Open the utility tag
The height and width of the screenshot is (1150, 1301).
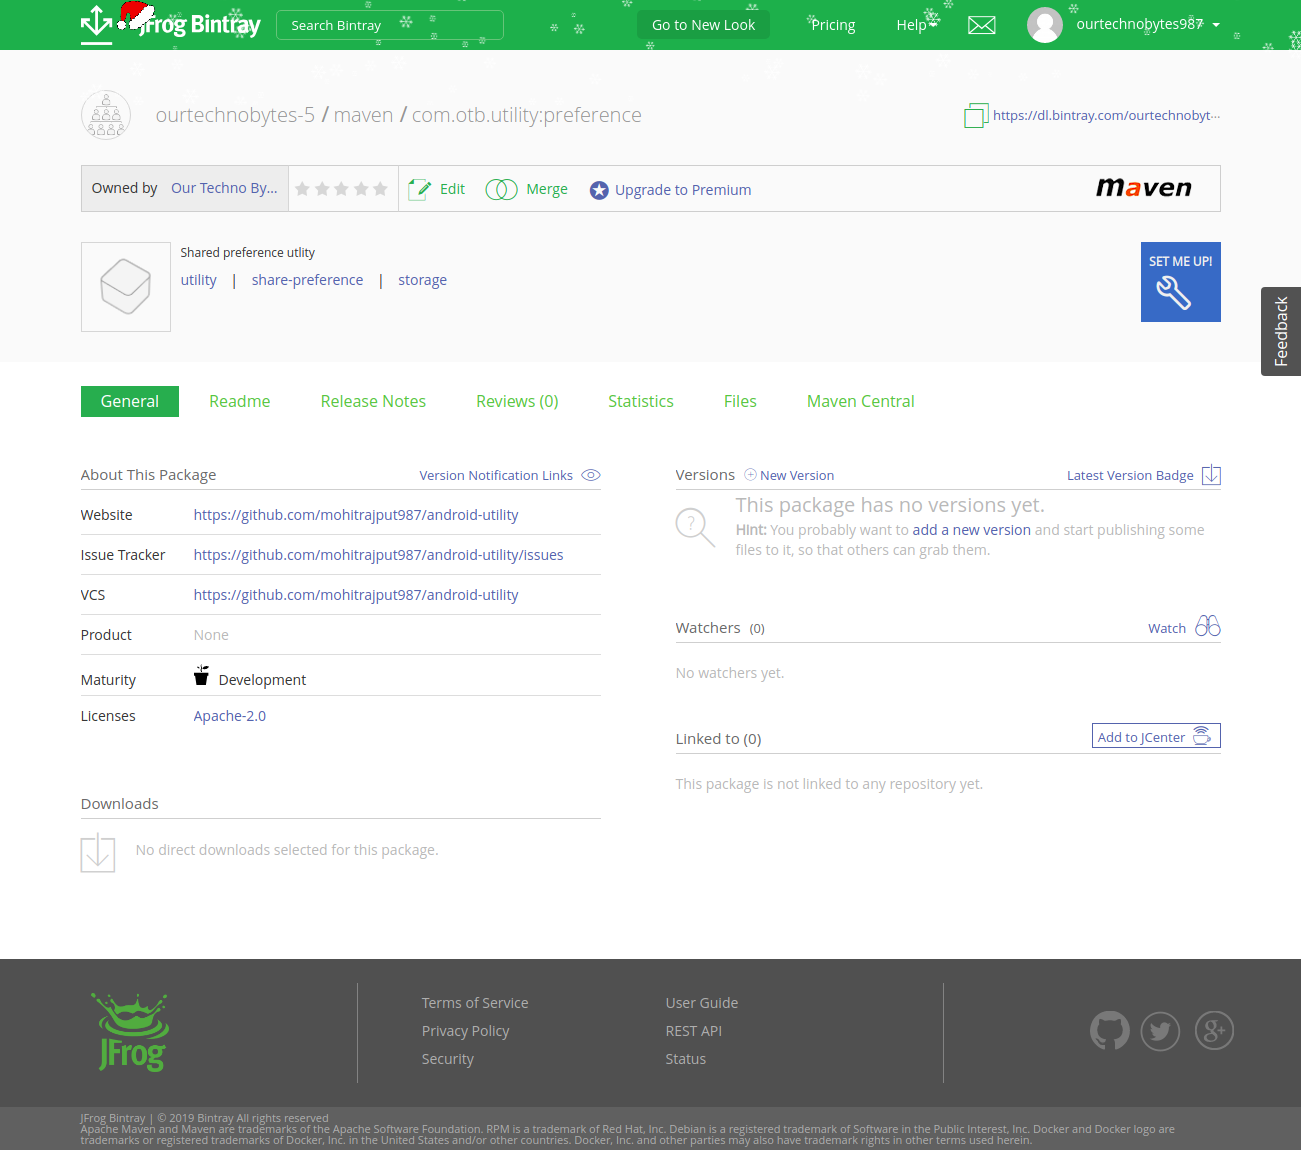pos(199,280)
